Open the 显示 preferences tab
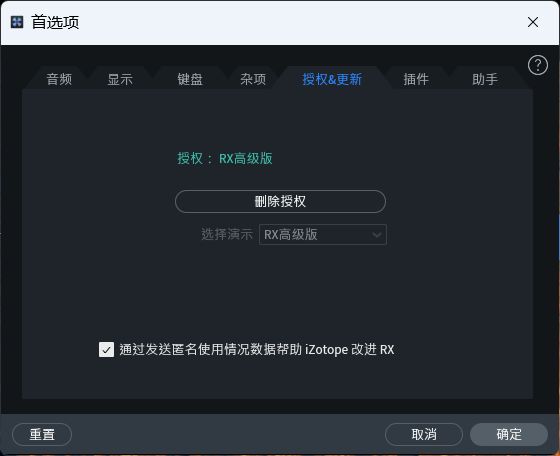Image resolution: width=560 pixels, height=456 pixels. (120, 79)
